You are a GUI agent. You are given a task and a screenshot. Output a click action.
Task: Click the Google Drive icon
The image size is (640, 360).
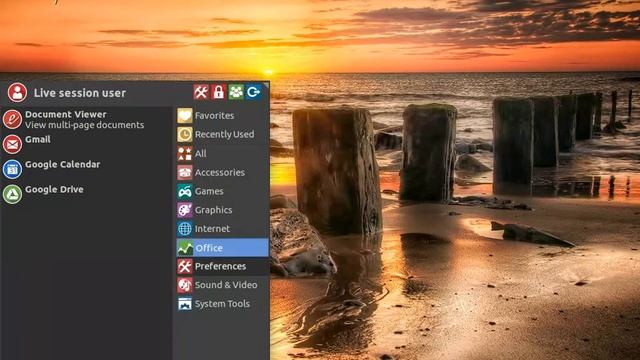pyautogui.click(x=12, y=194)
